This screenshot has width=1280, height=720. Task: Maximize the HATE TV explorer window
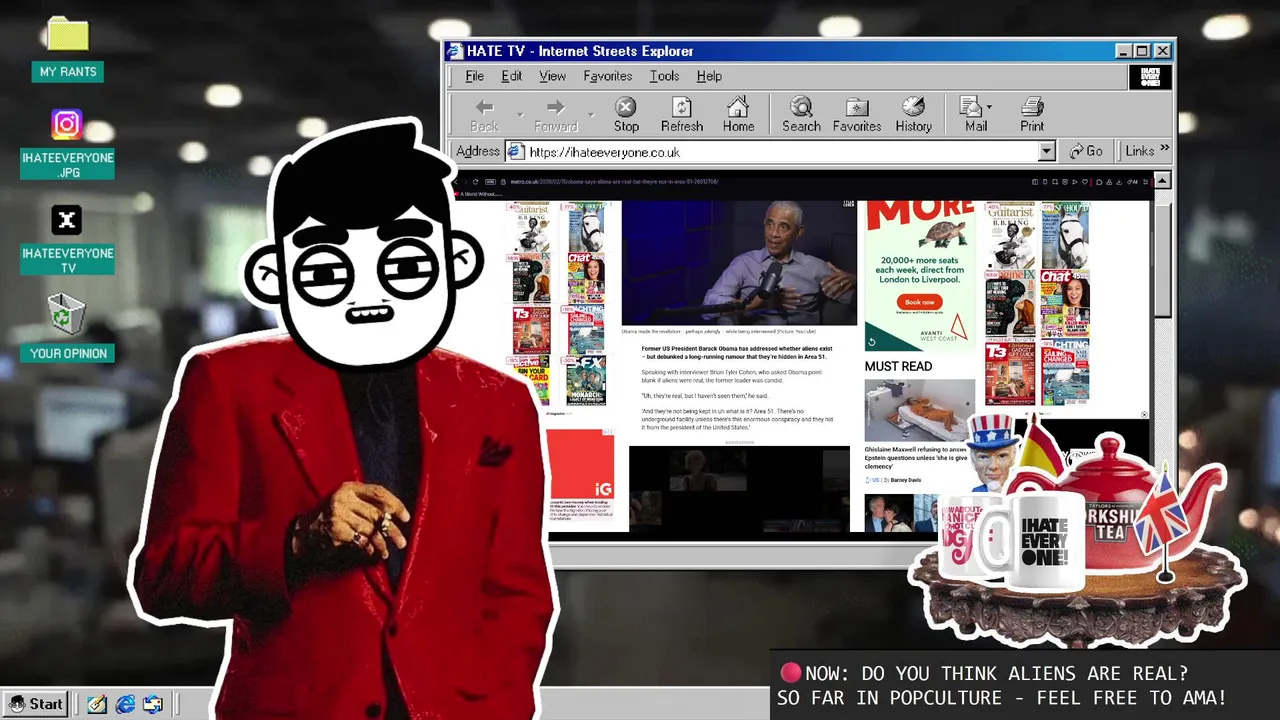tap(1142, 51)
